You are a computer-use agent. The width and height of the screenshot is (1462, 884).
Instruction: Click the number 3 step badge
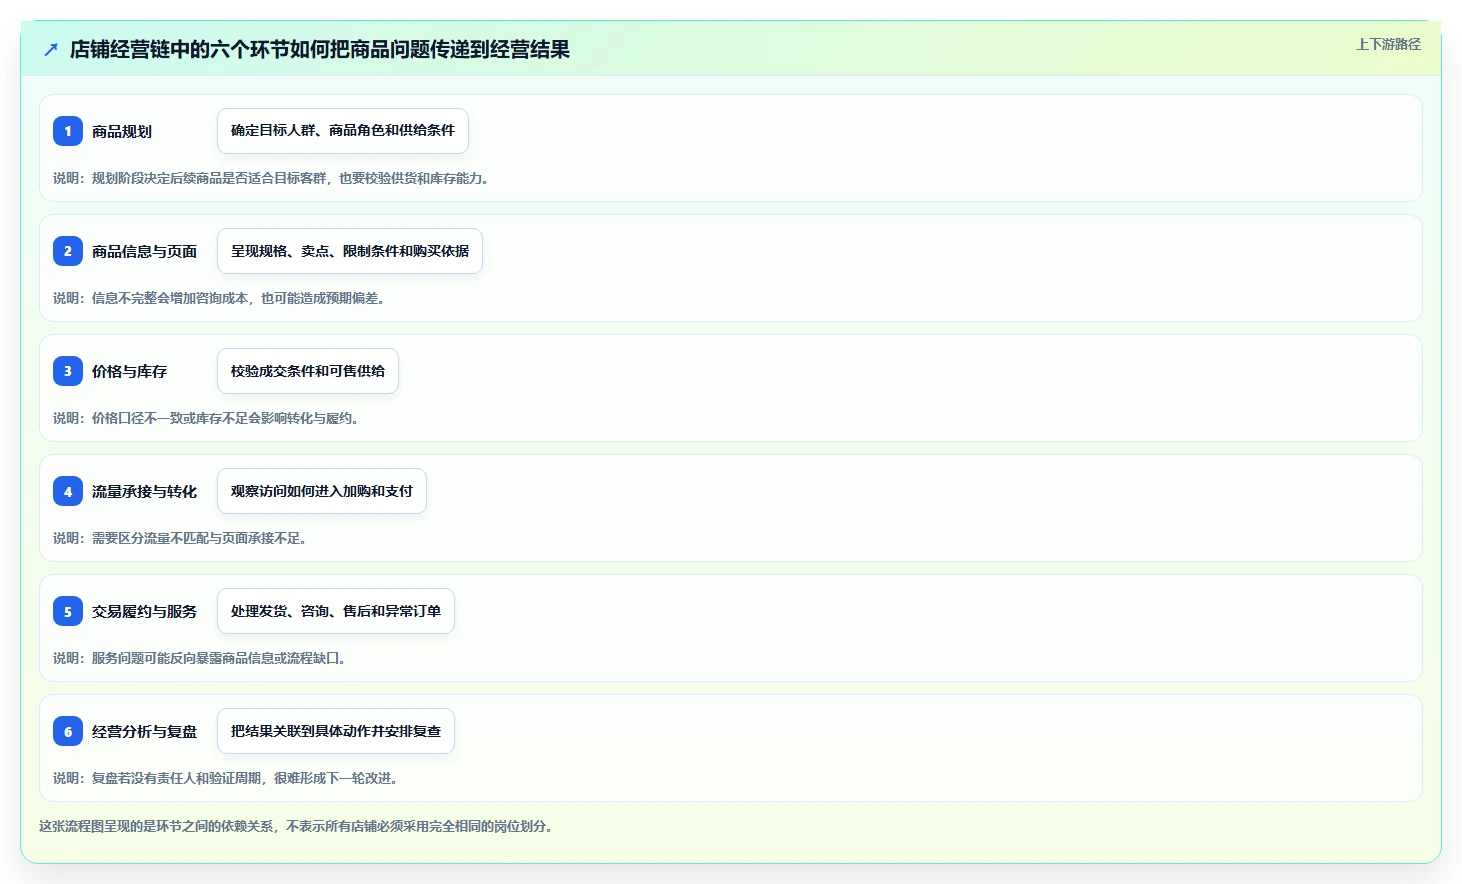68,371
